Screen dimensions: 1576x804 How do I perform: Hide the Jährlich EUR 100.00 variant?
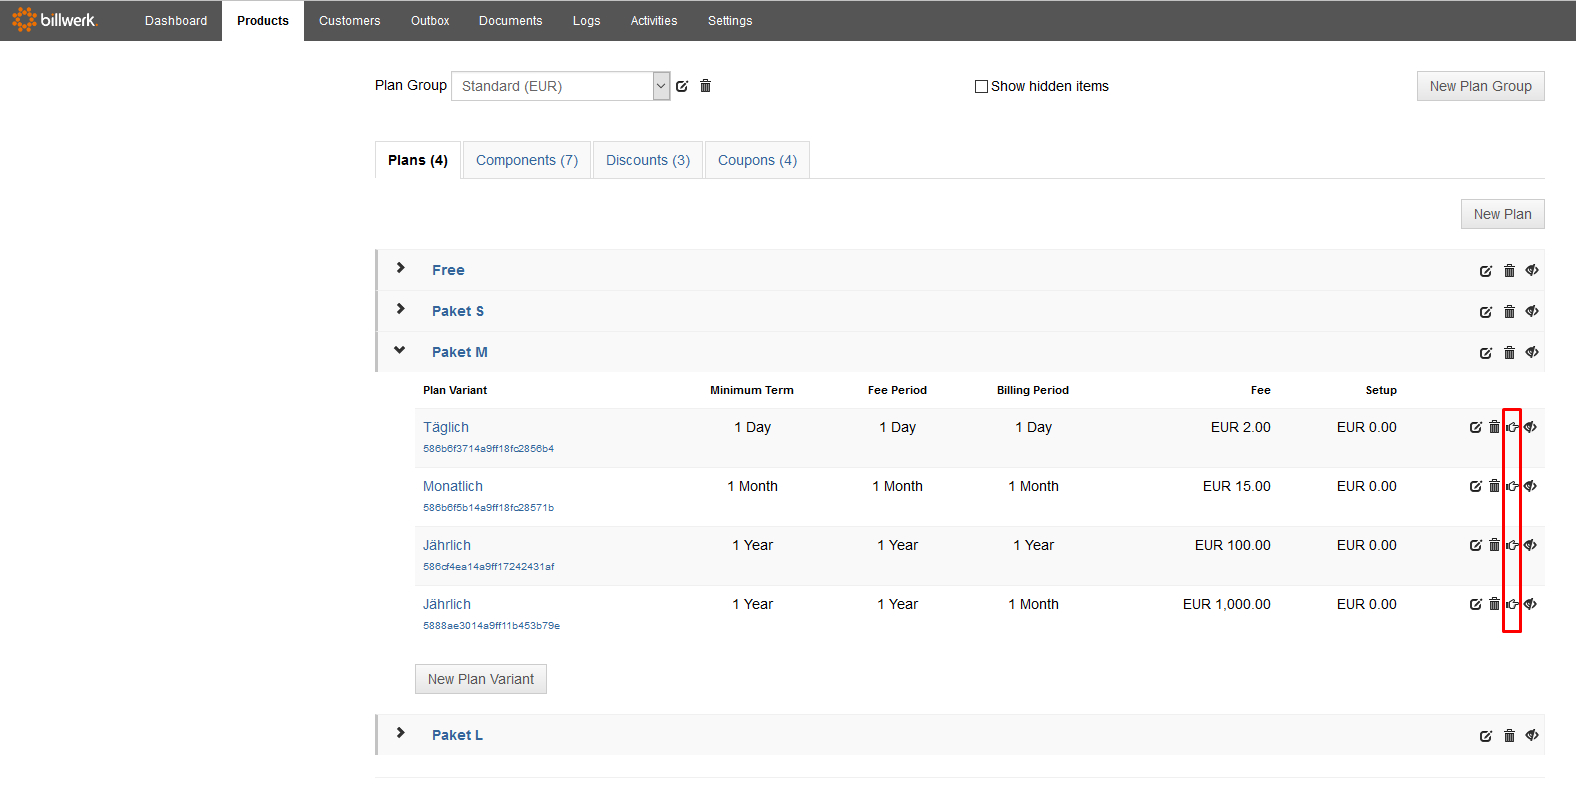(x=1530, y=545)
